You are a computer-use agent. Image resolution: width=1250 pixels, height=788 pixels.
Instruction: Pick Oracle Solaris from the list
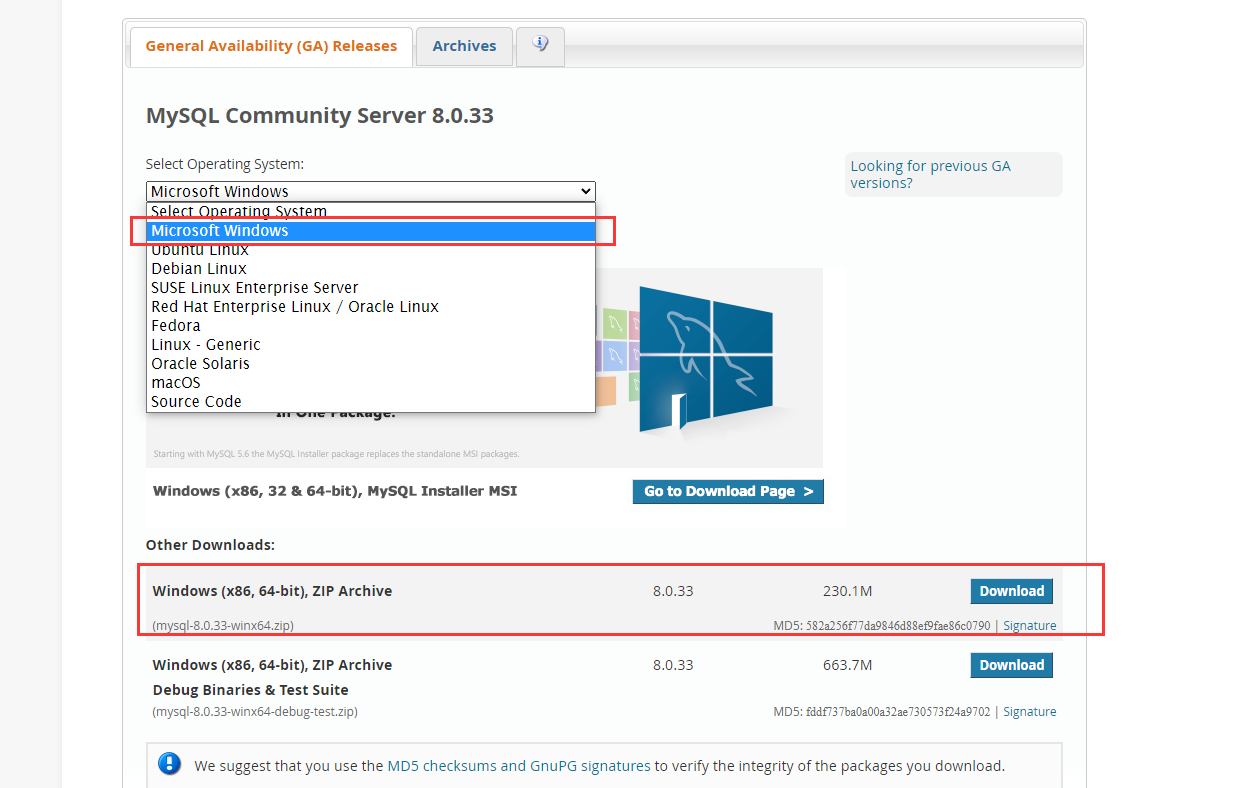[371, 364]
